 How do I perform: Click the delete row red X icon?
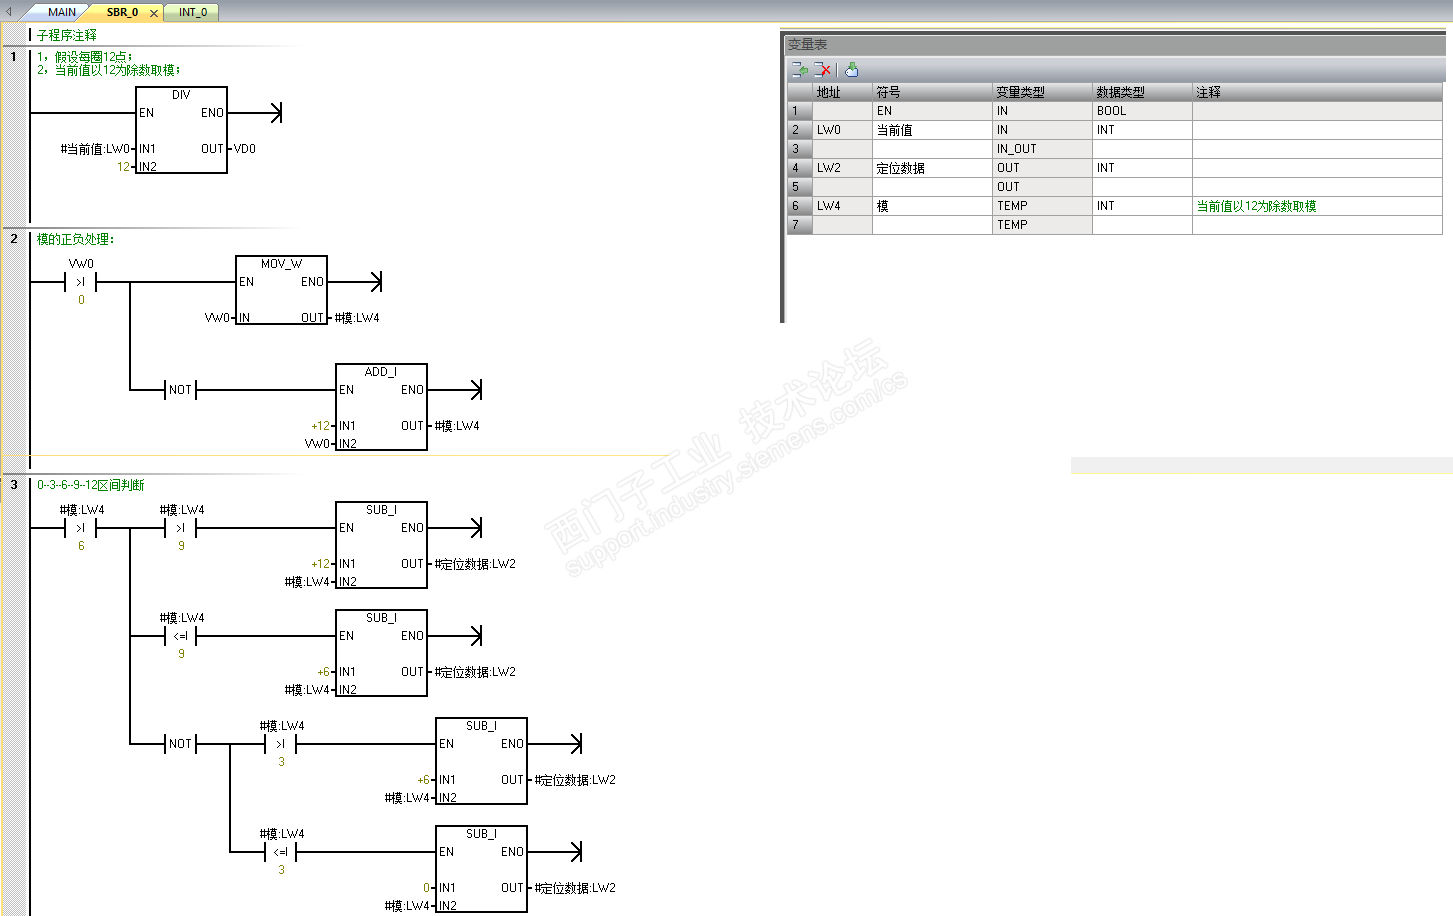[x=822, y=69]
